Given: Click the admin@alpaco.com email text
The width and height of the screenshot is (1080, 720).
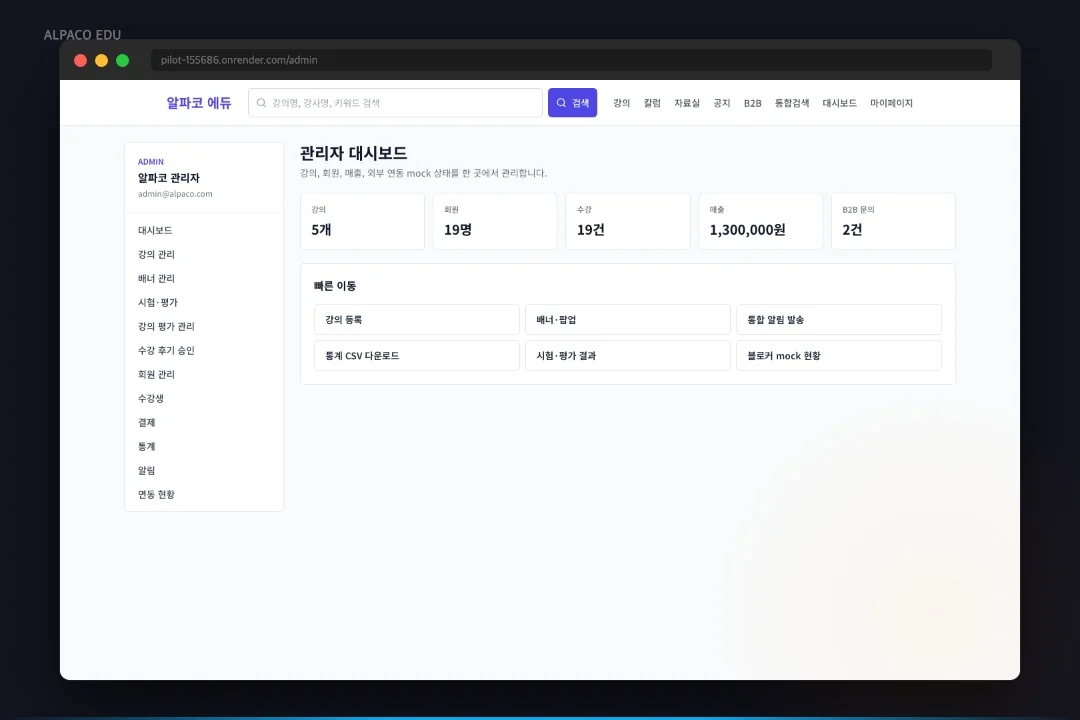Looking at the screenshot, I should pyautogui.click(x=175, y=194).
